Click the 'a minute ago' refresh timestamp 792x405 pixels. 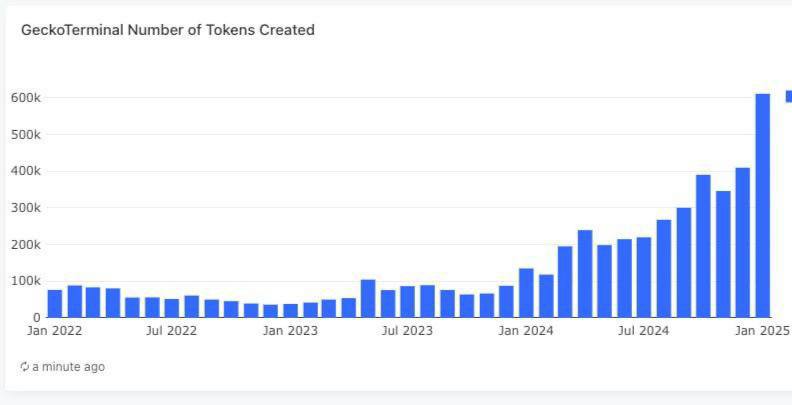pyautogui.click(x=68, y=367)
